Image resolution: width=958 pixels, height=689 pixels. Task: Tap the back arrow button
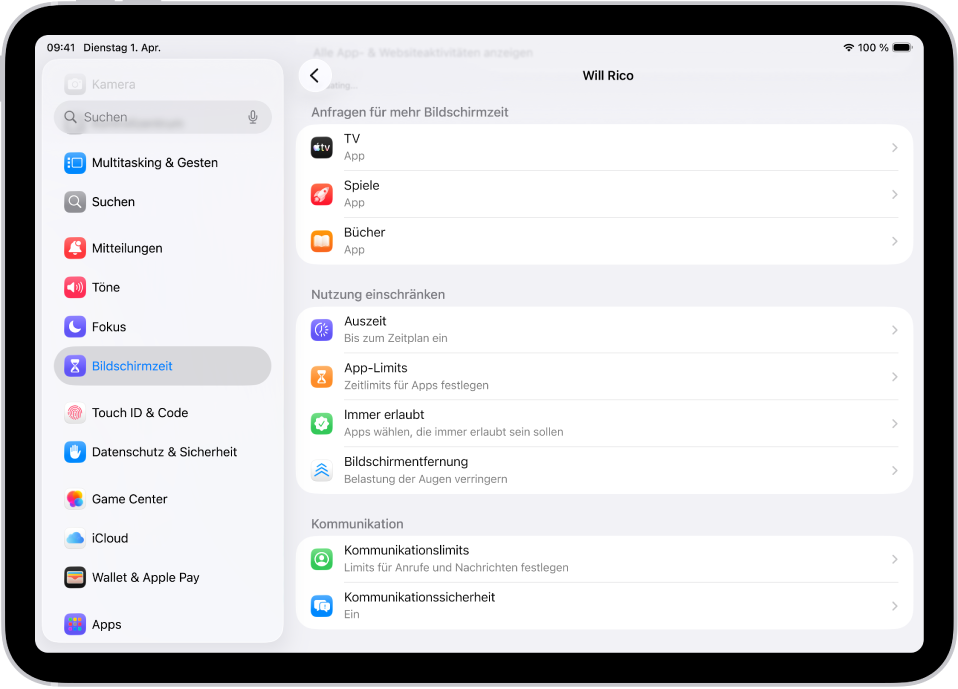315,76
